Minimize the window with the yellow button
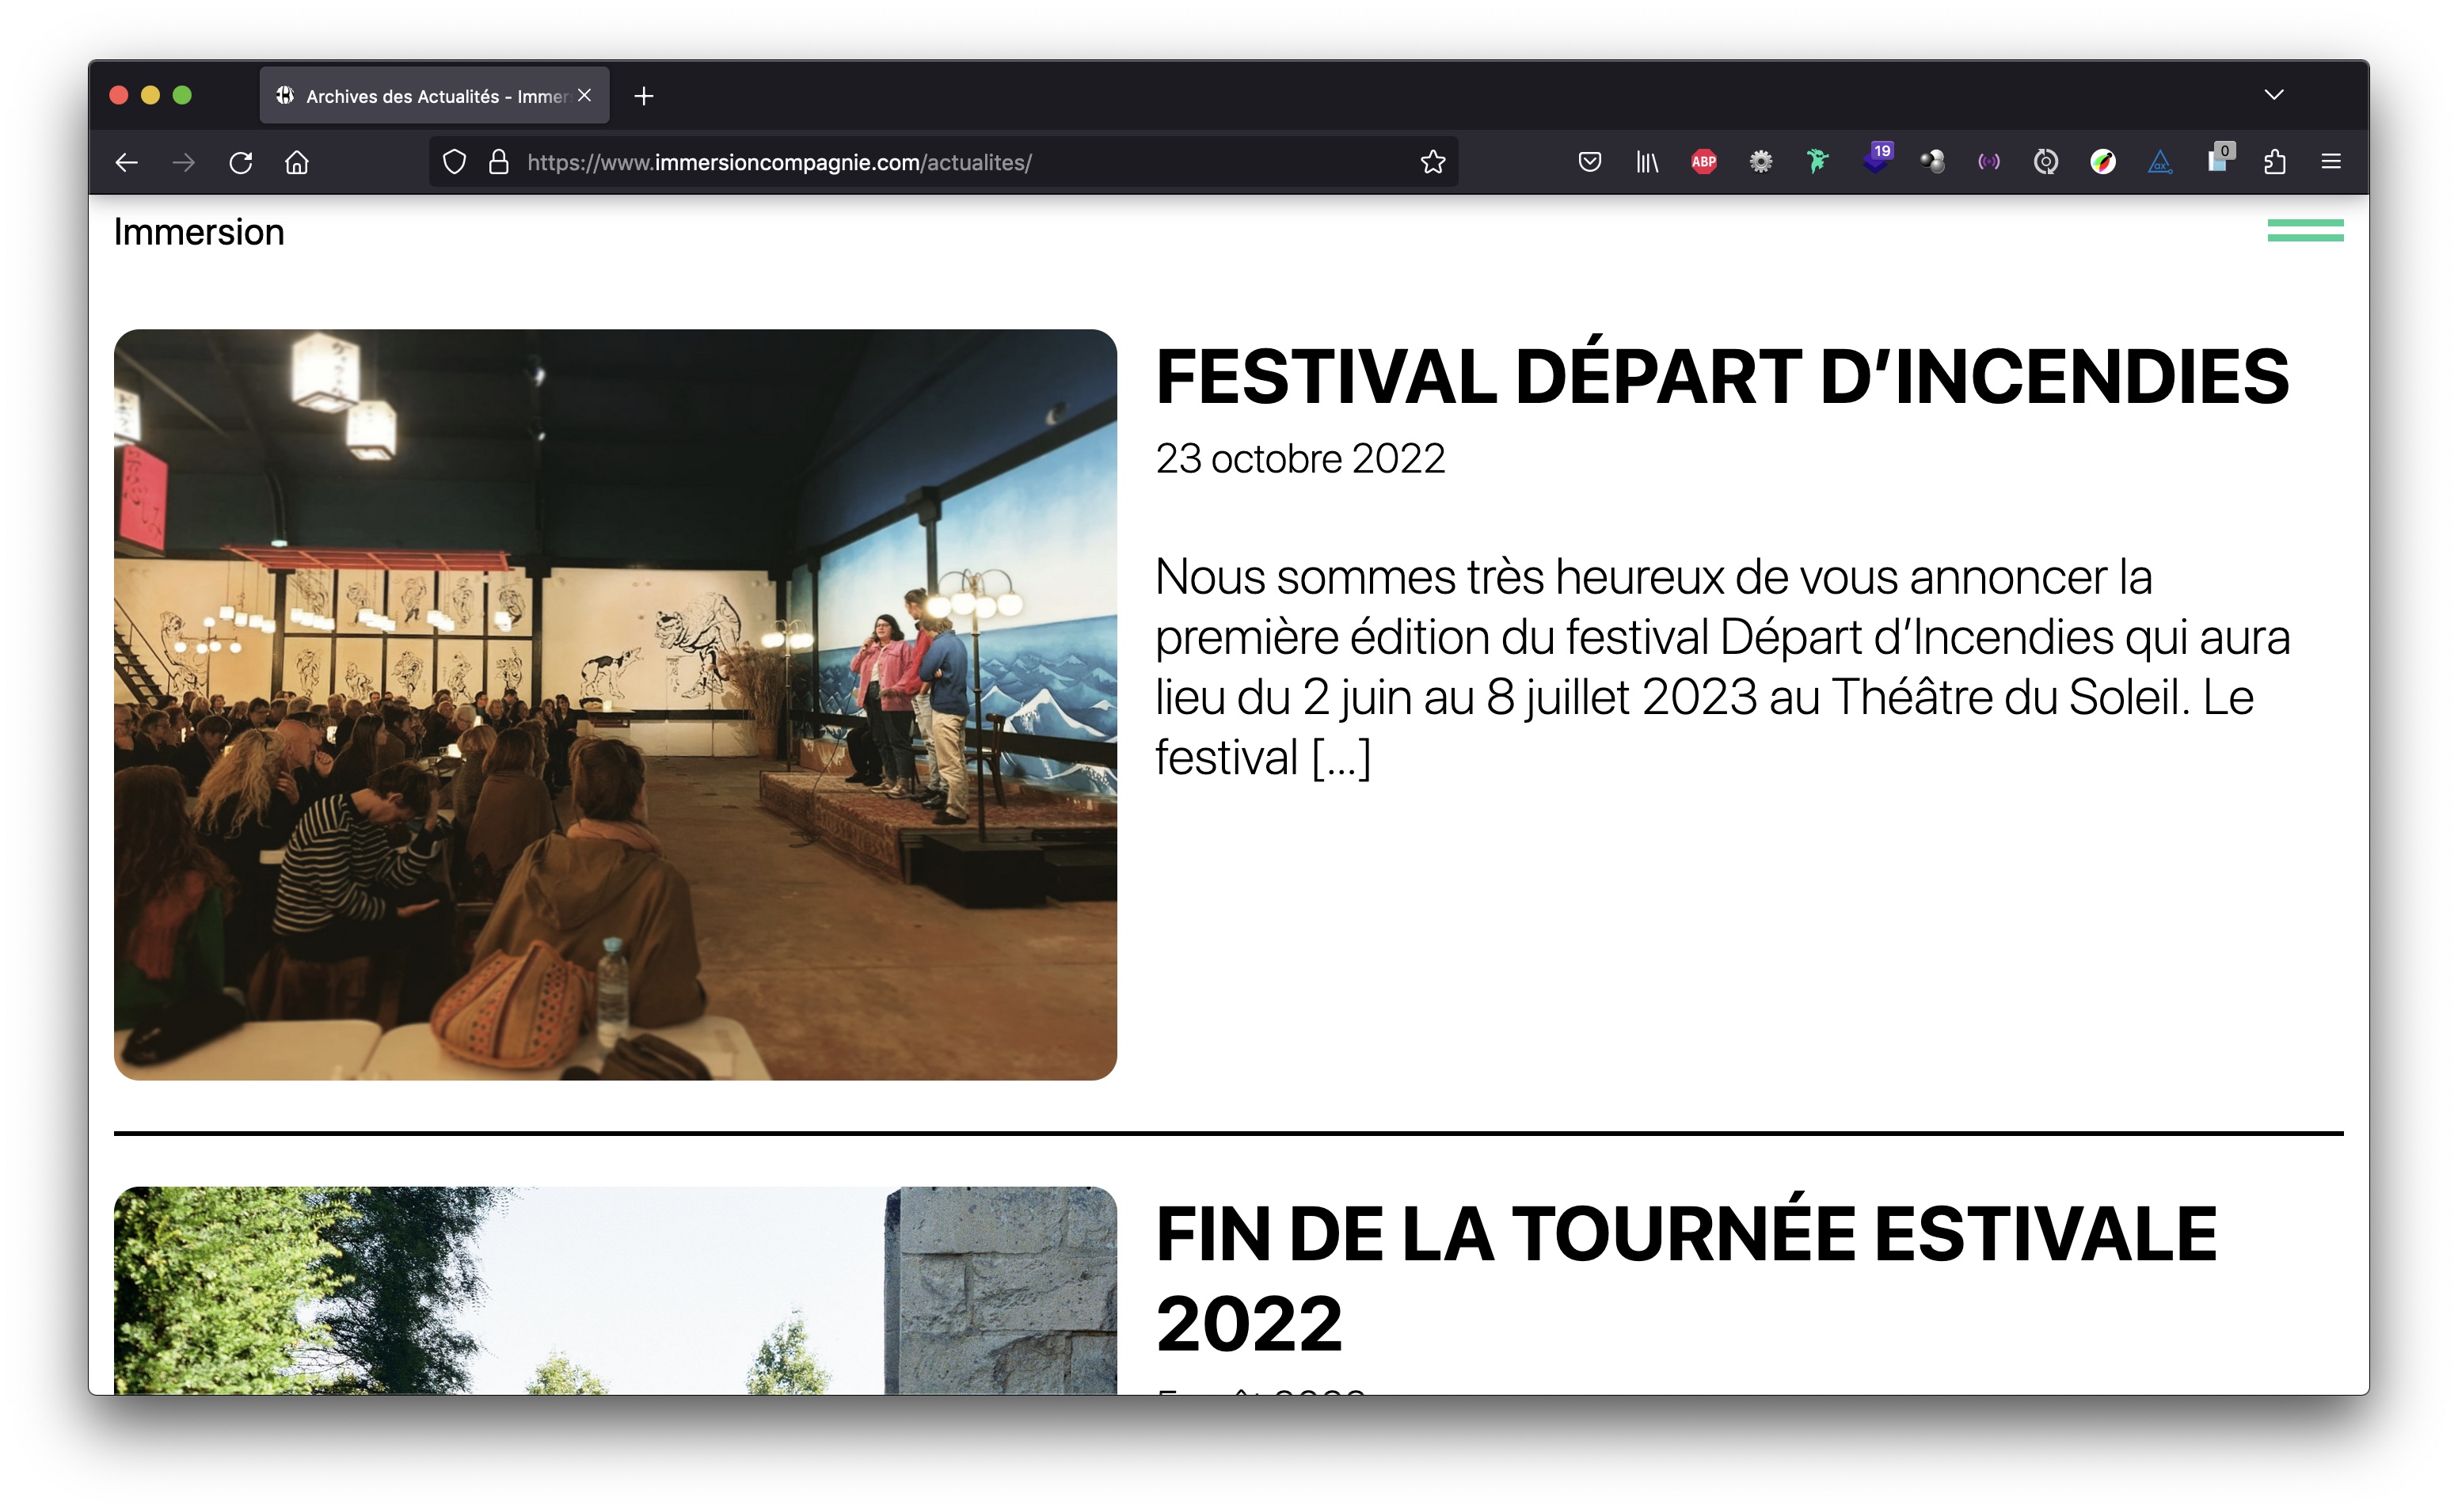This screenshot has height=1512, width=2458. [150, 95]
